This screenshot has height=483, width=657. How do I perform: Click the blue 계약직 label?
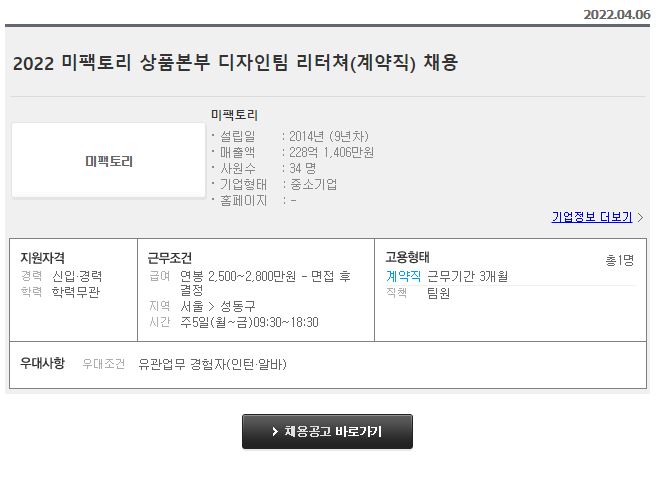[403, 276]
